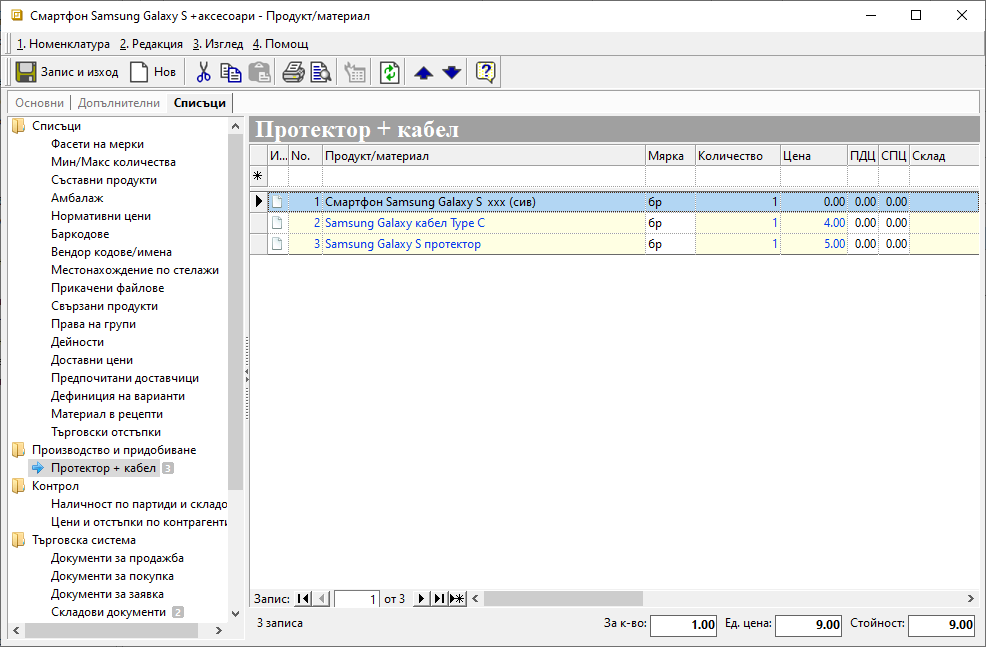Click the document icon in the Samsung Galaxy S протектор row
The width and height of the screenshot is (986, 647).
[x=277, y=244]
